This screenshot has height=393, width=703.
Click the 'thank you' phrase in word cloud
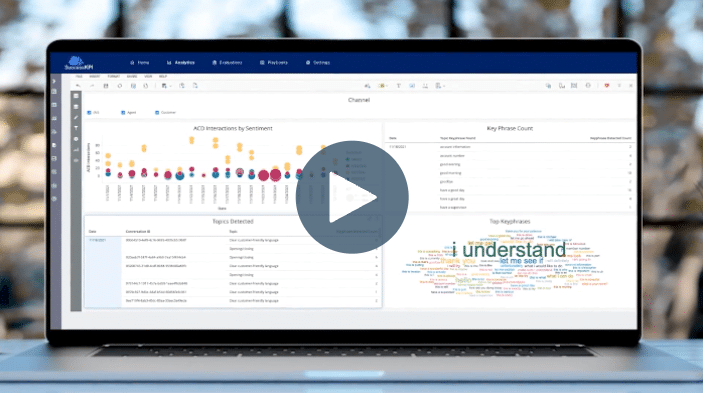tap(457, 260)
